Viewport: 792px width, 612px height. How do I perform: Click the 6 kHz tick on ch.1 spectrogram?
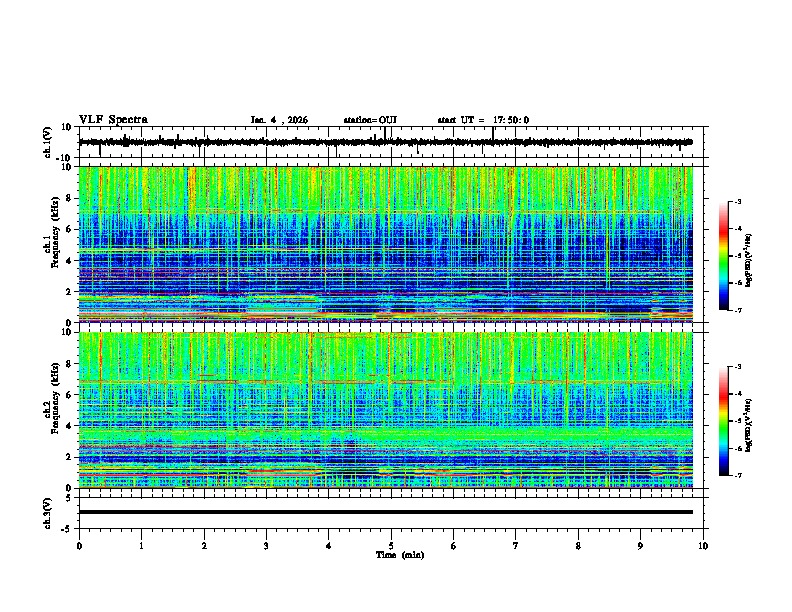[69, 230]
